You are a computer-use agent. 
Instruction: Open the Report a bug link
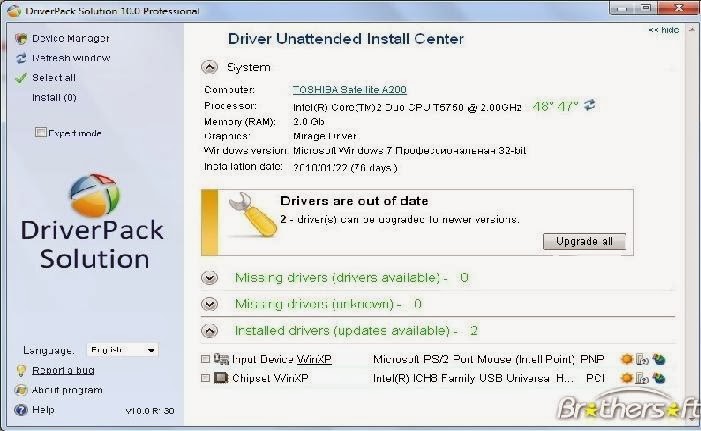pyautogui.click(x=63, y=370)
